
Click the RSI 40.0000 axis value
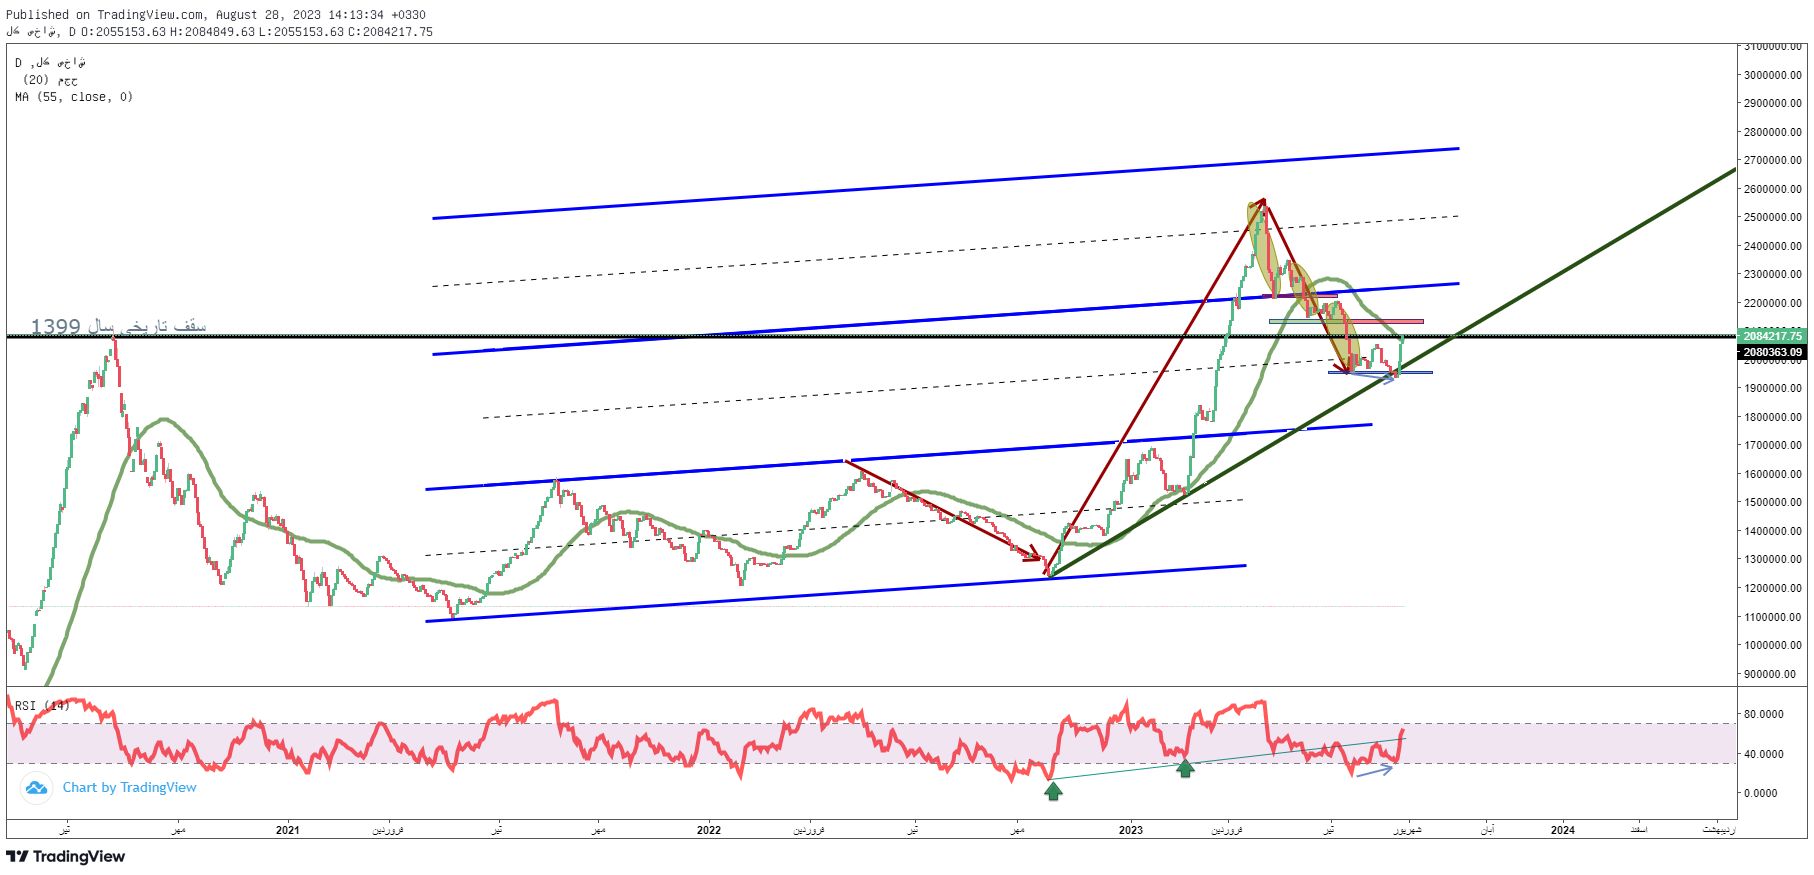click(x=1764, y=754)
